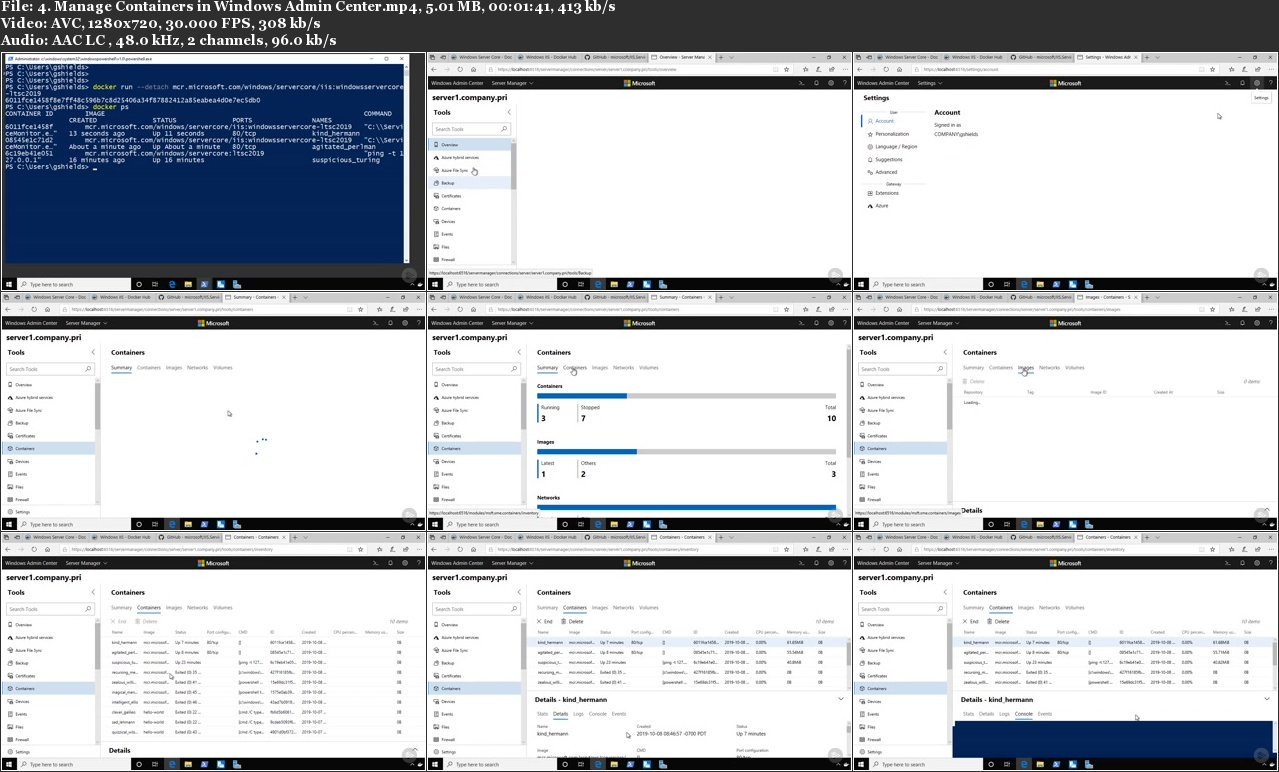Collapse Details chevron in the Console frame
This screenshot has width=1279, height=772.
tap(1267, 699)
